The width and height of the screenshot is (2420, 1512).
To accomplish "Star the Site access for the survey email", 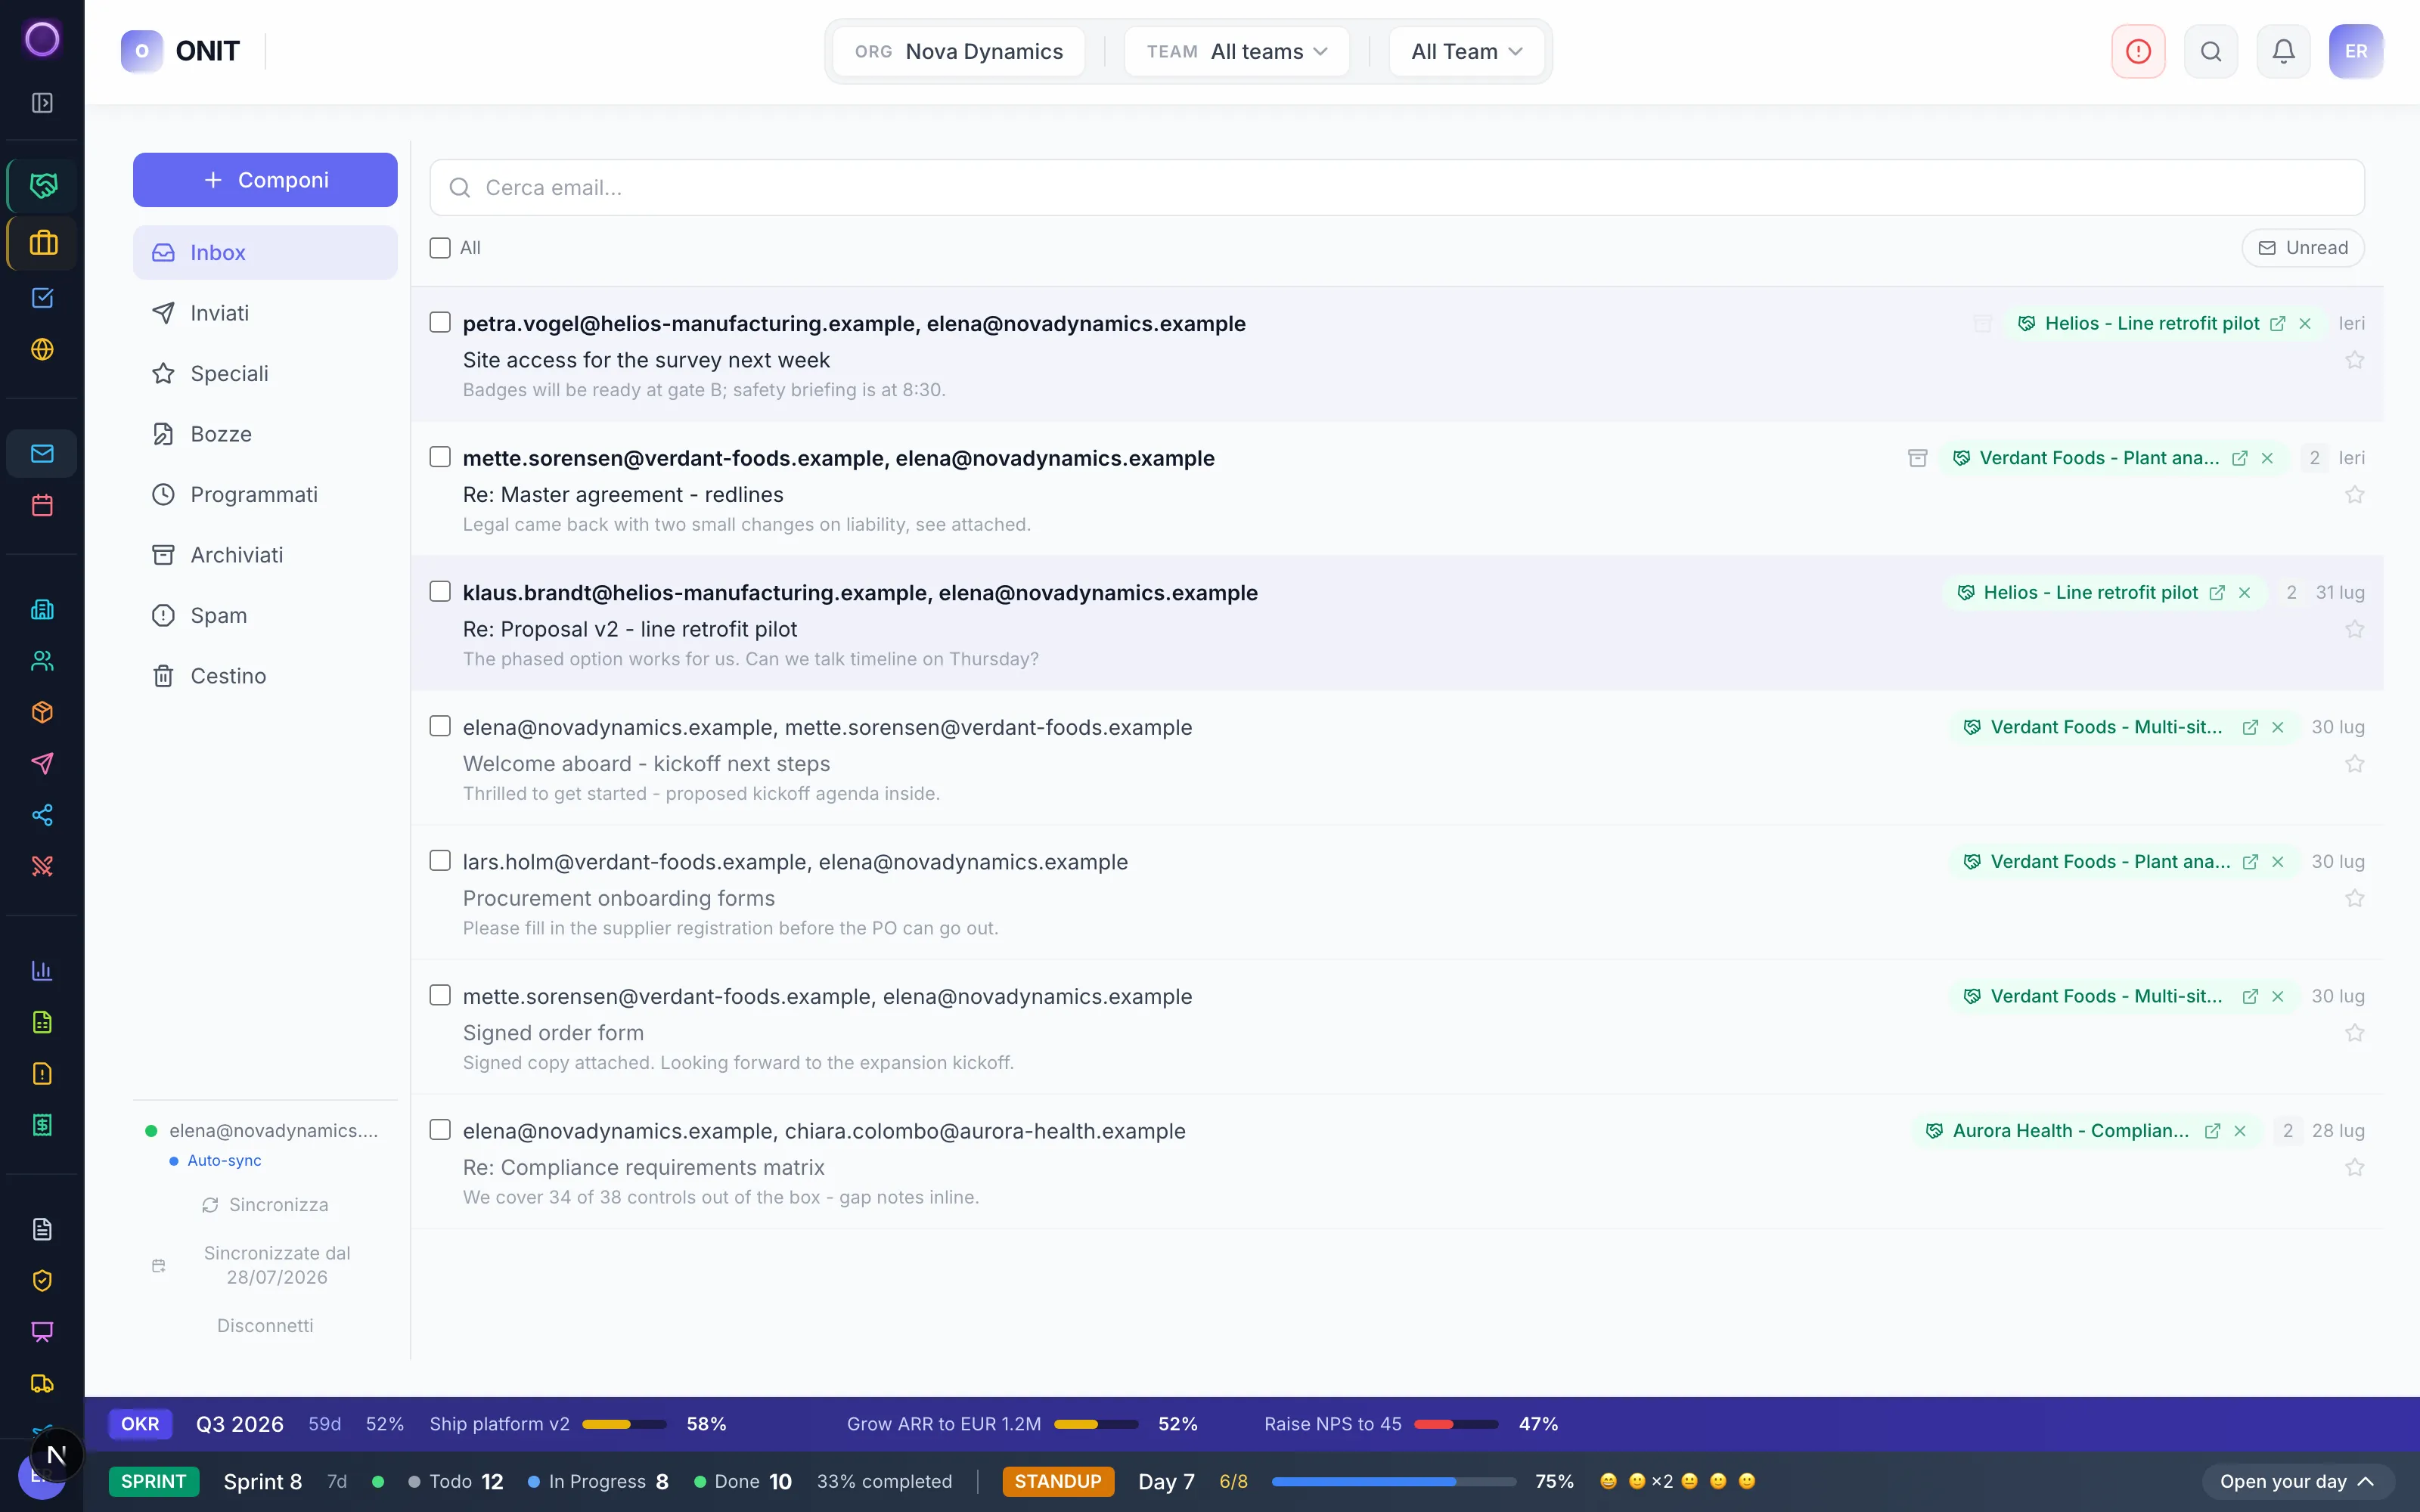I will (x=2354, y=360).
